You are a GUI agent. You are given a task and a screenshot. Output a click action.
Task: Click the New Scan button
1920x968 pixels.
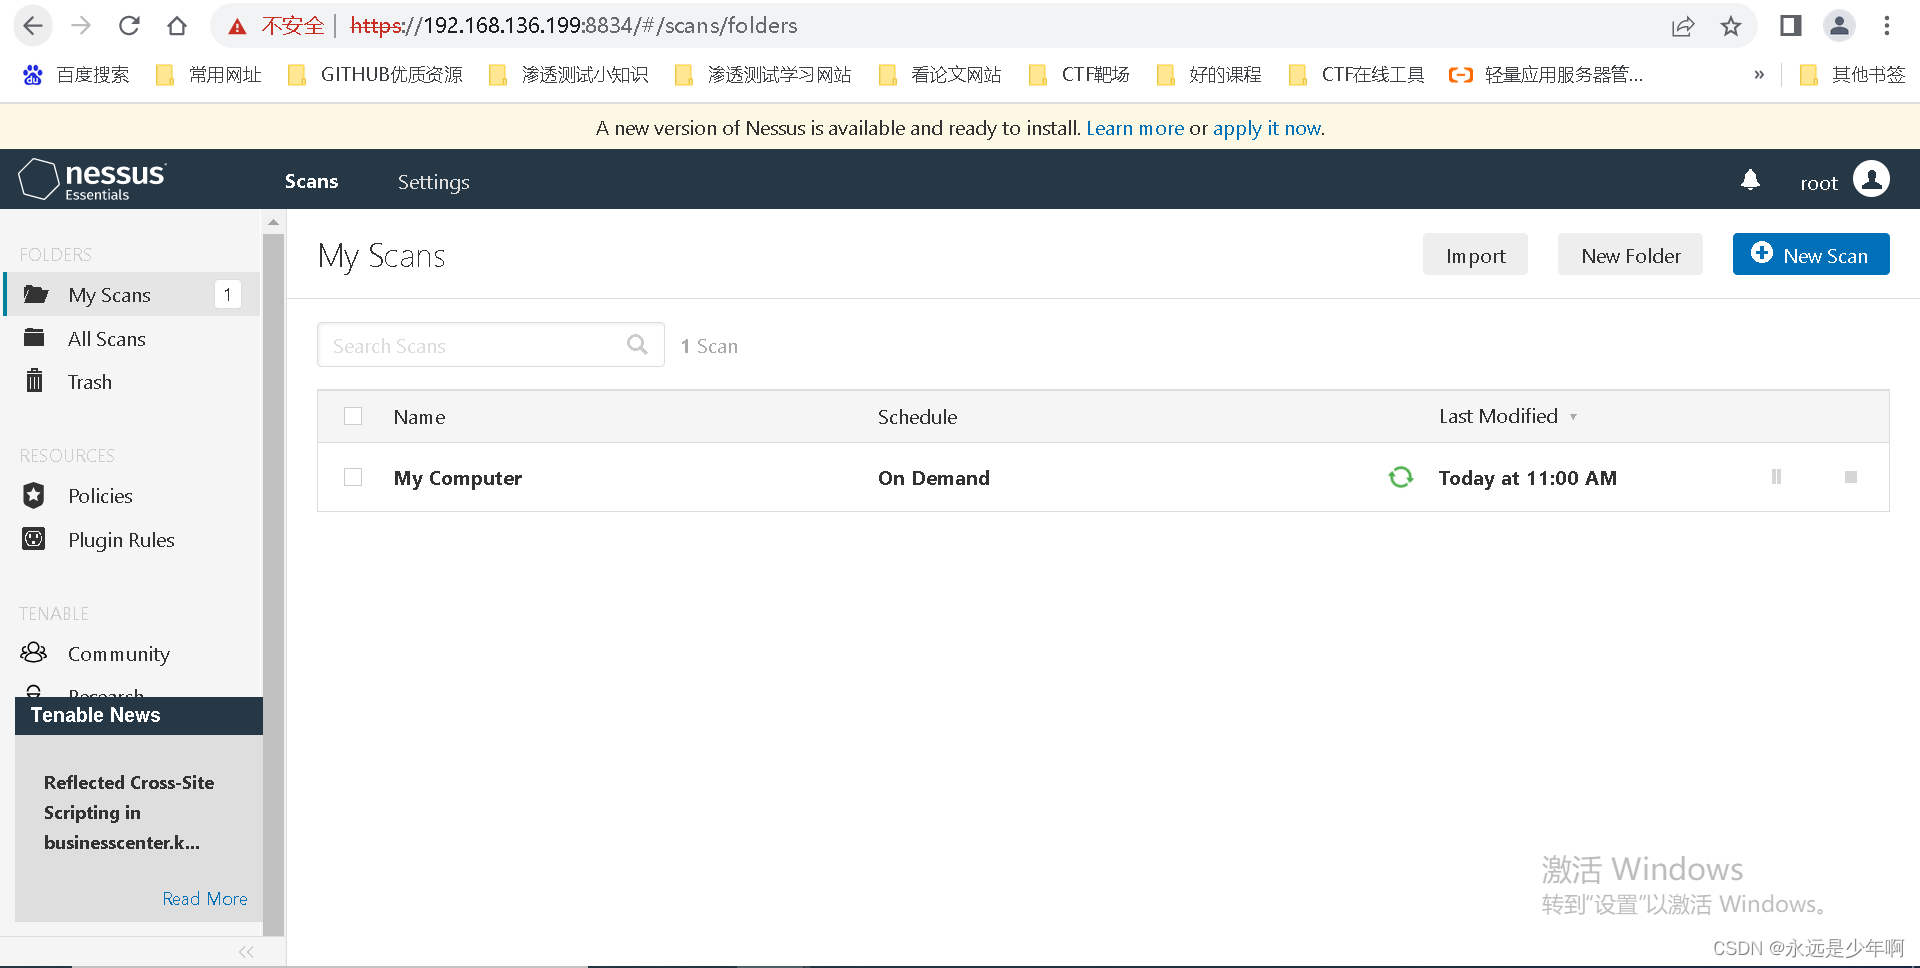[x=1811, y=254]
